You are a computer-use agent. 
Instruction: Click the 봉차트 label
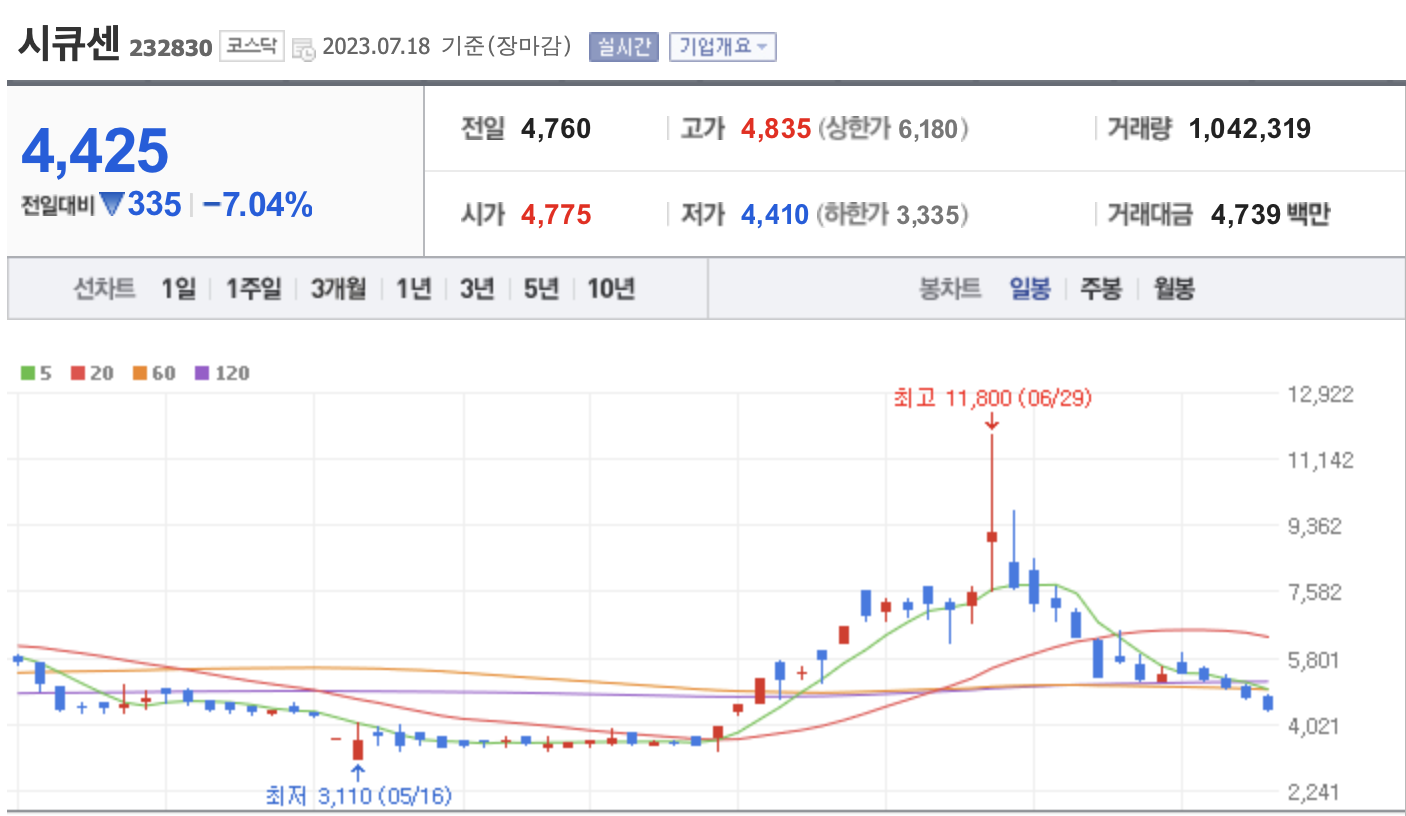tap(950, 289)
